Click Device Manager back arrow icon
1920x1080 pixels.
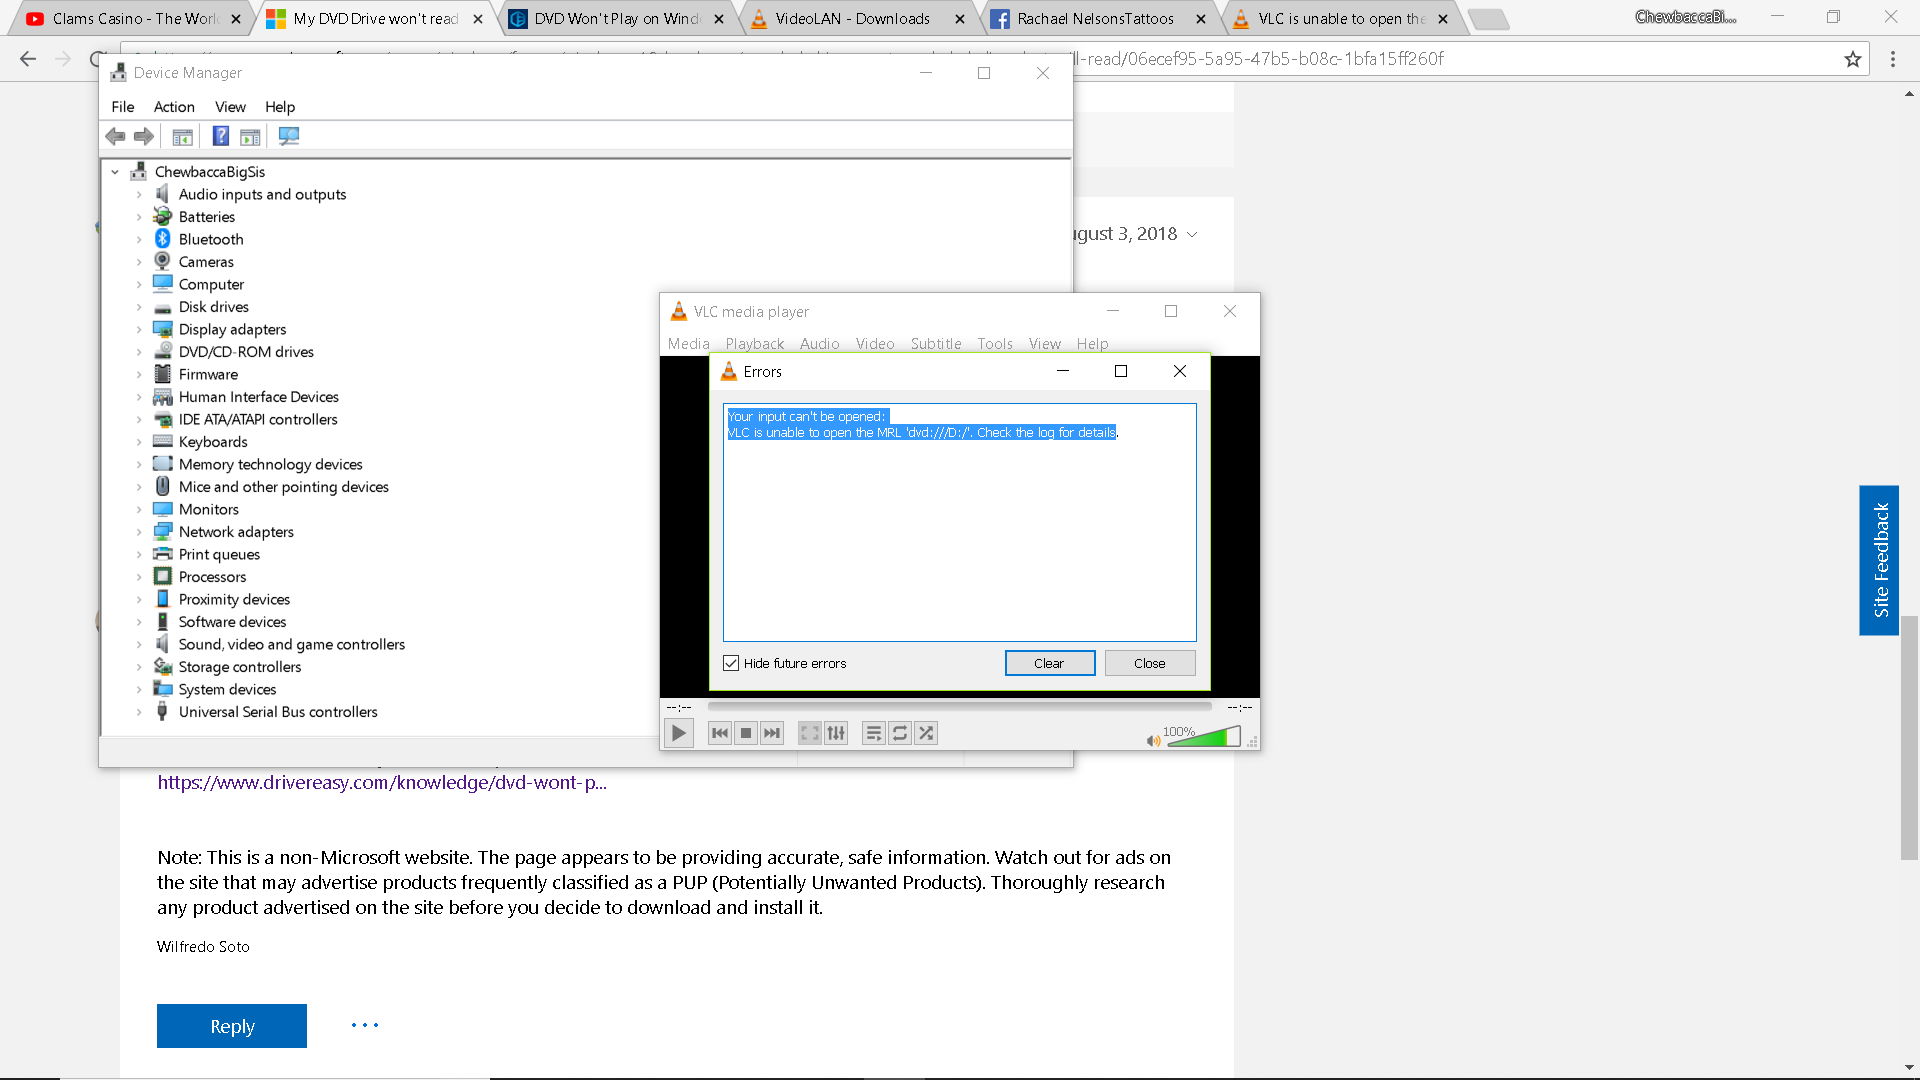[x=116, y=136]
